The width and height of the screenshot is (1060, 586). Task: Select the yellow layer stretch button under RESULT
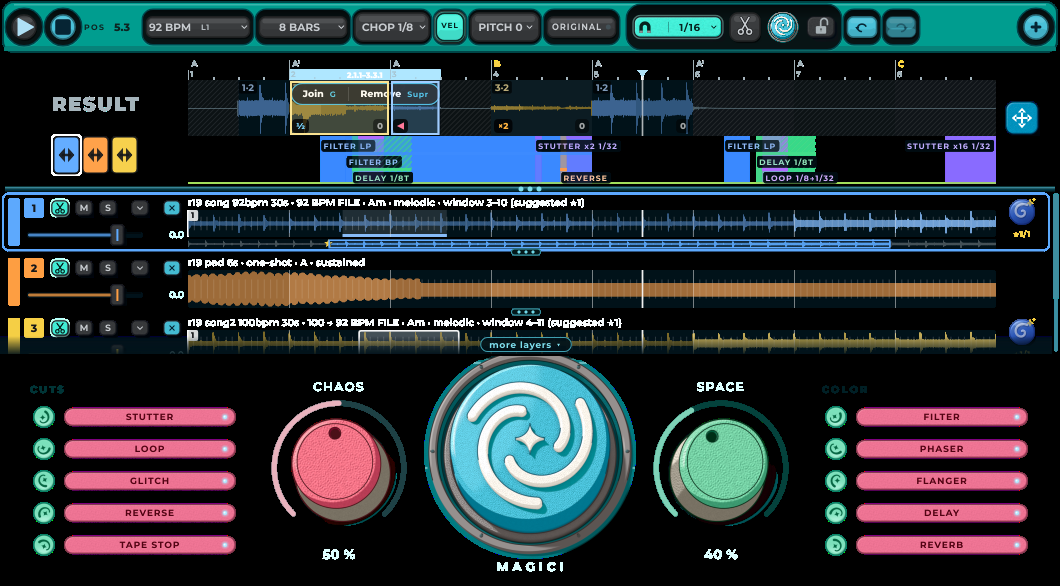pos(124,155)
